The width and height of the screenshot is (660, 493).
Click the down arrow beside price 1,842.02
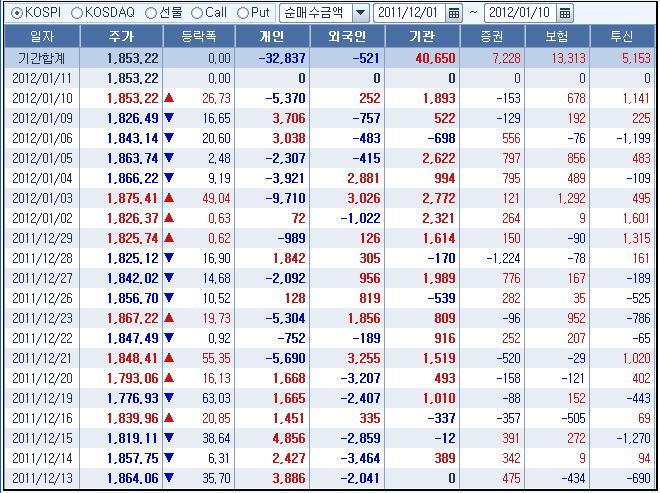(169, 278)
